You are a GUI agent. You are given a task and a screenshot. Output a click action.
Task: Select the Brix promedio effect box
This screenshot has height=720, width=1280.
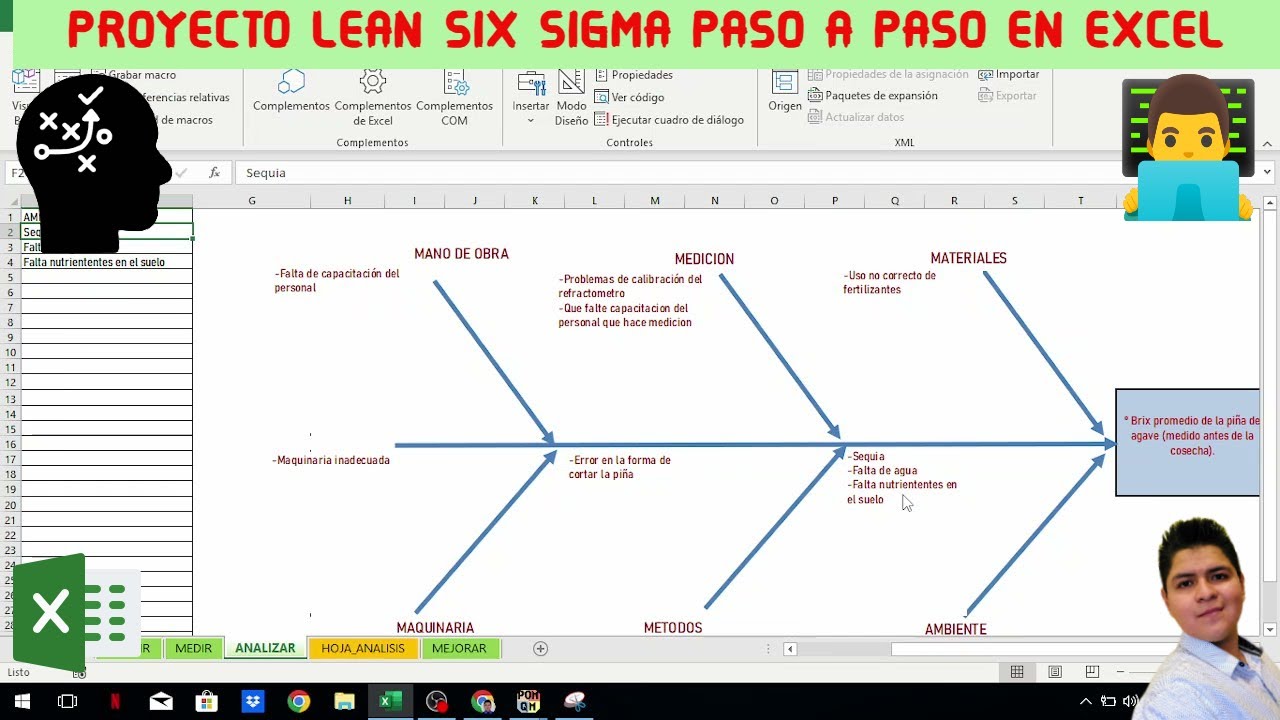point(1188,442)
